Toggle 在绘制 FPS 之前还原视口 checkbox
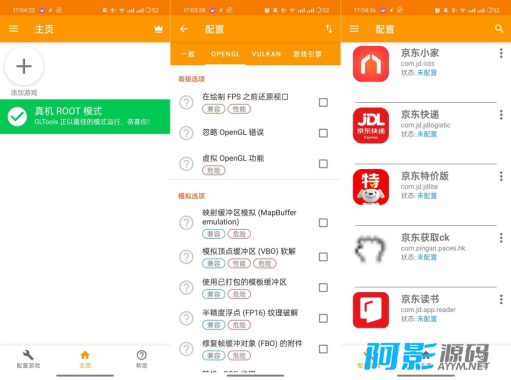Image resolution: width=511 pixels, height=380 pixels. pyautogui.click(x=323, y=102)
